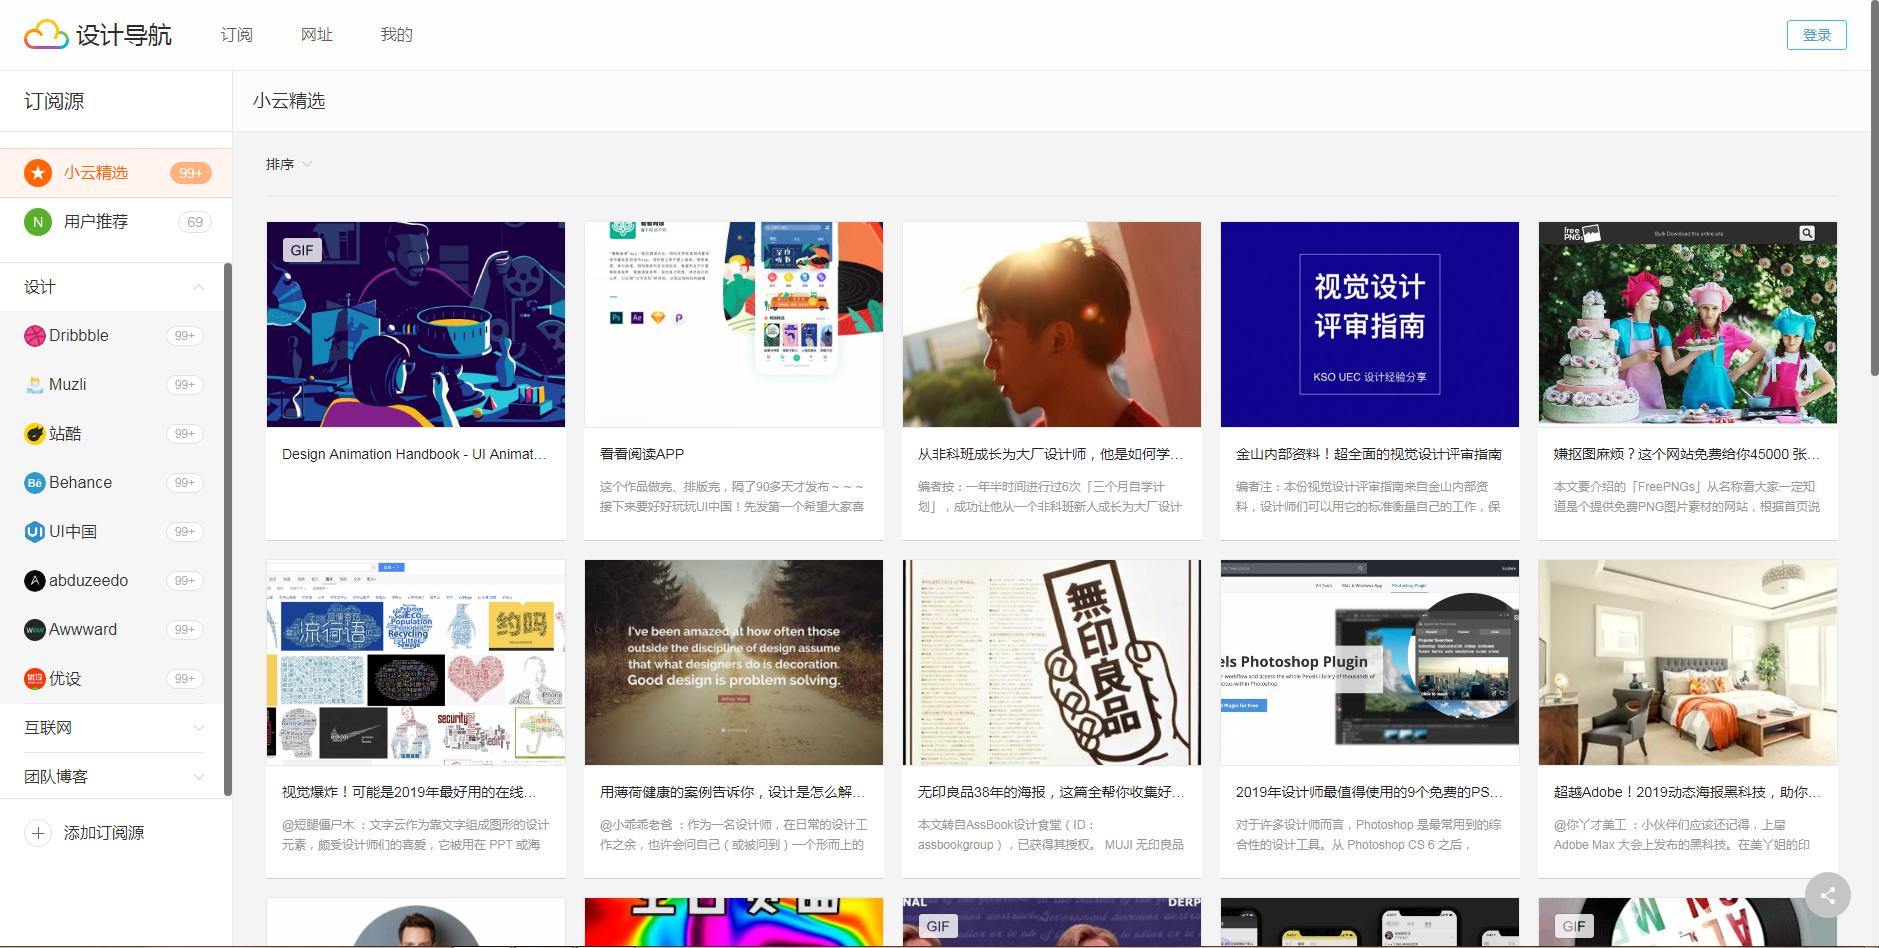Screen dimensions: 1879x948
Task: Open the 排序 sort dropdown
Action: (x=289, y=164)
